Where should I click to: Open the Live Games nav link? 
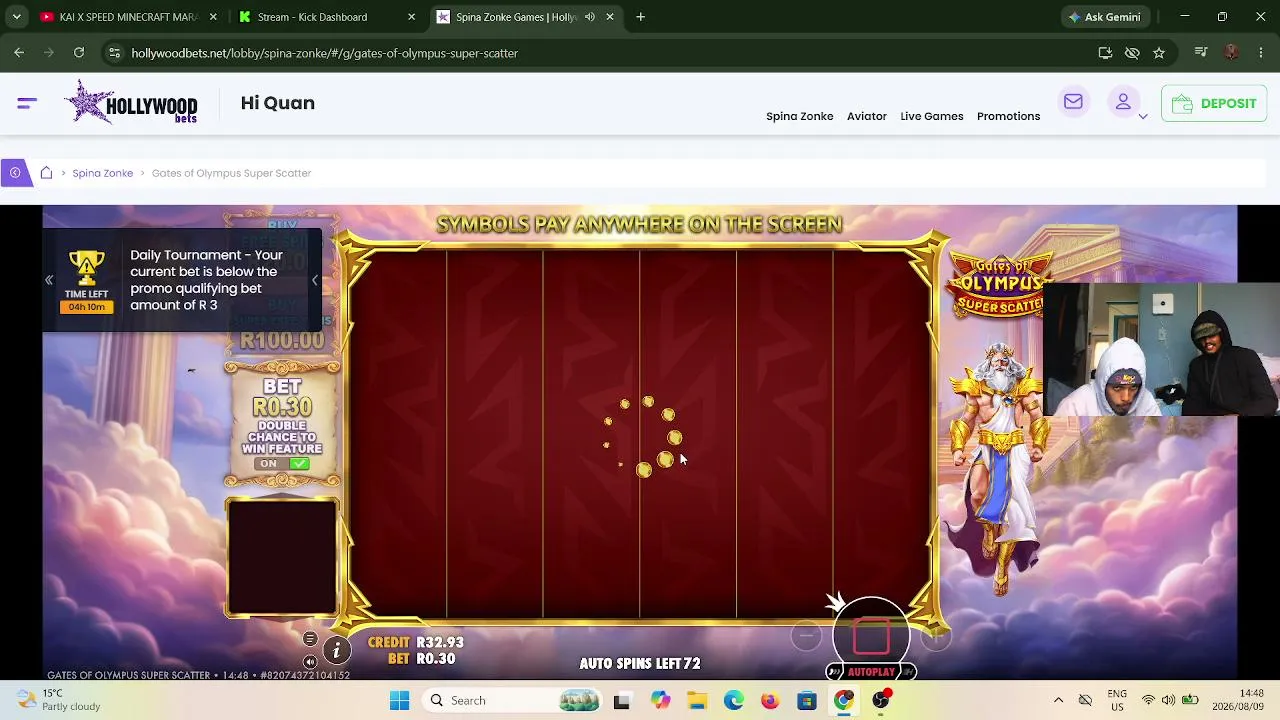pos(932,116)
